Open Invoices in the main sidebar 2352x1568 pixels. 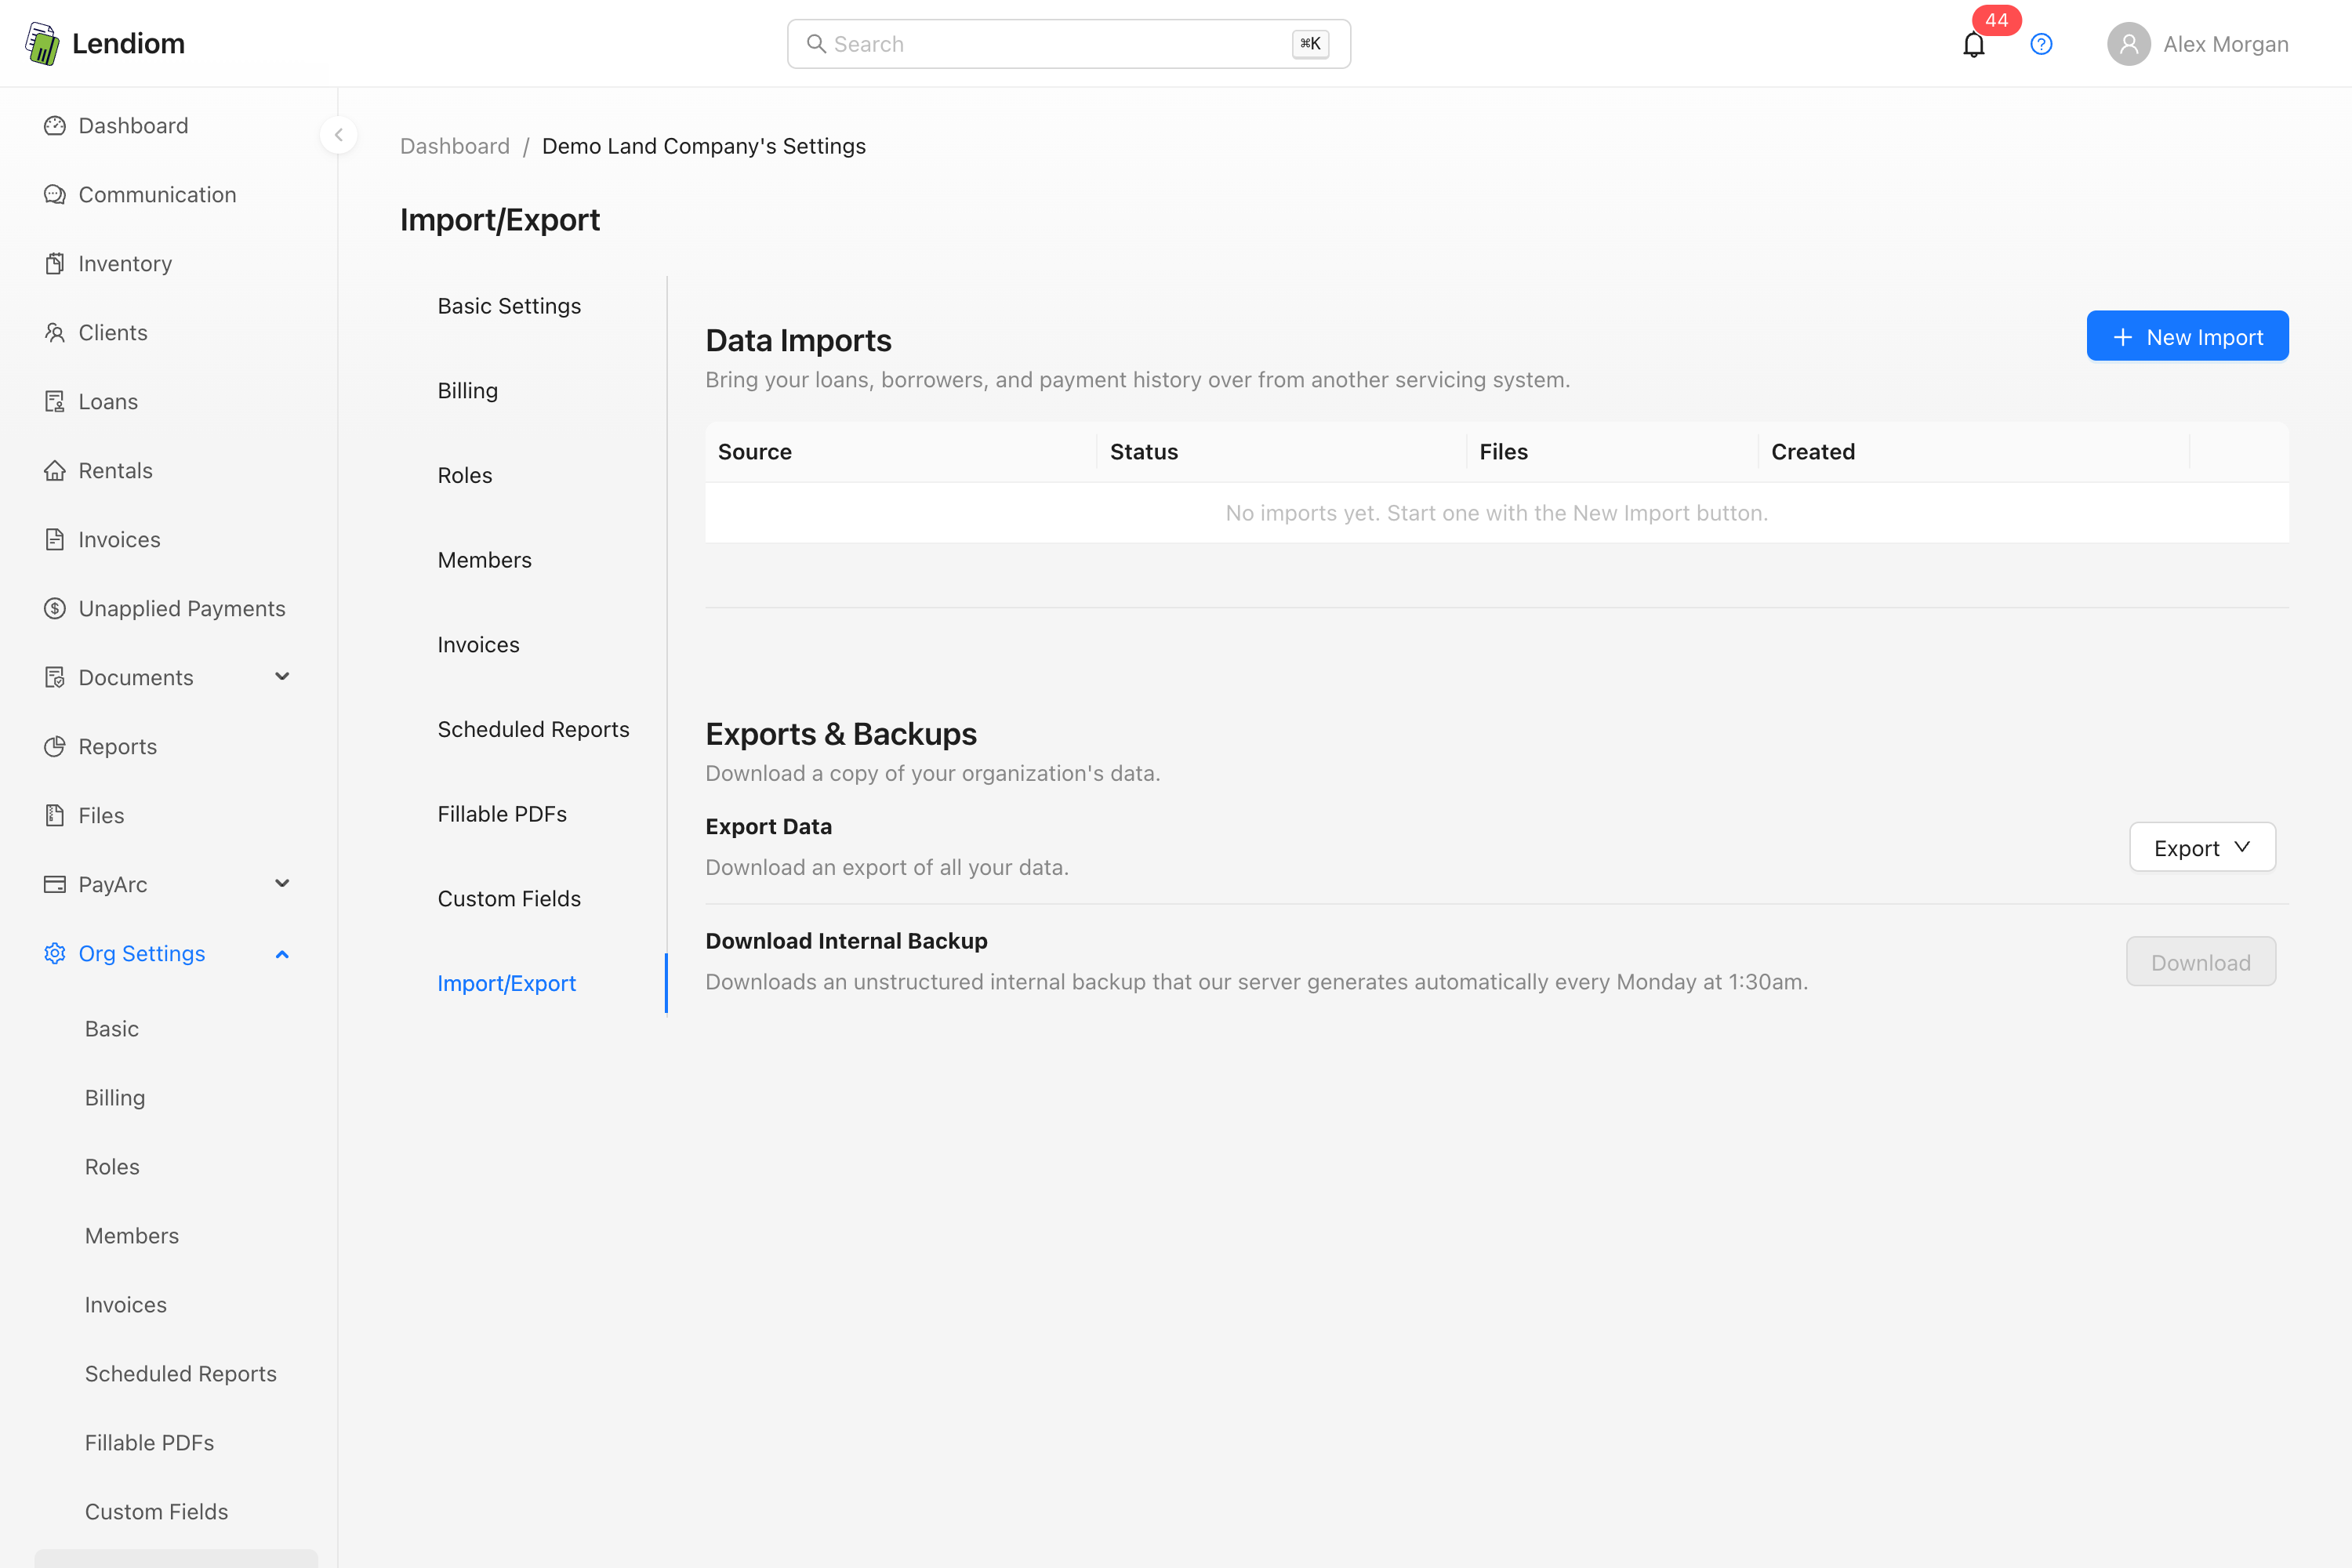pyautogui.click(x=119, y=540)
